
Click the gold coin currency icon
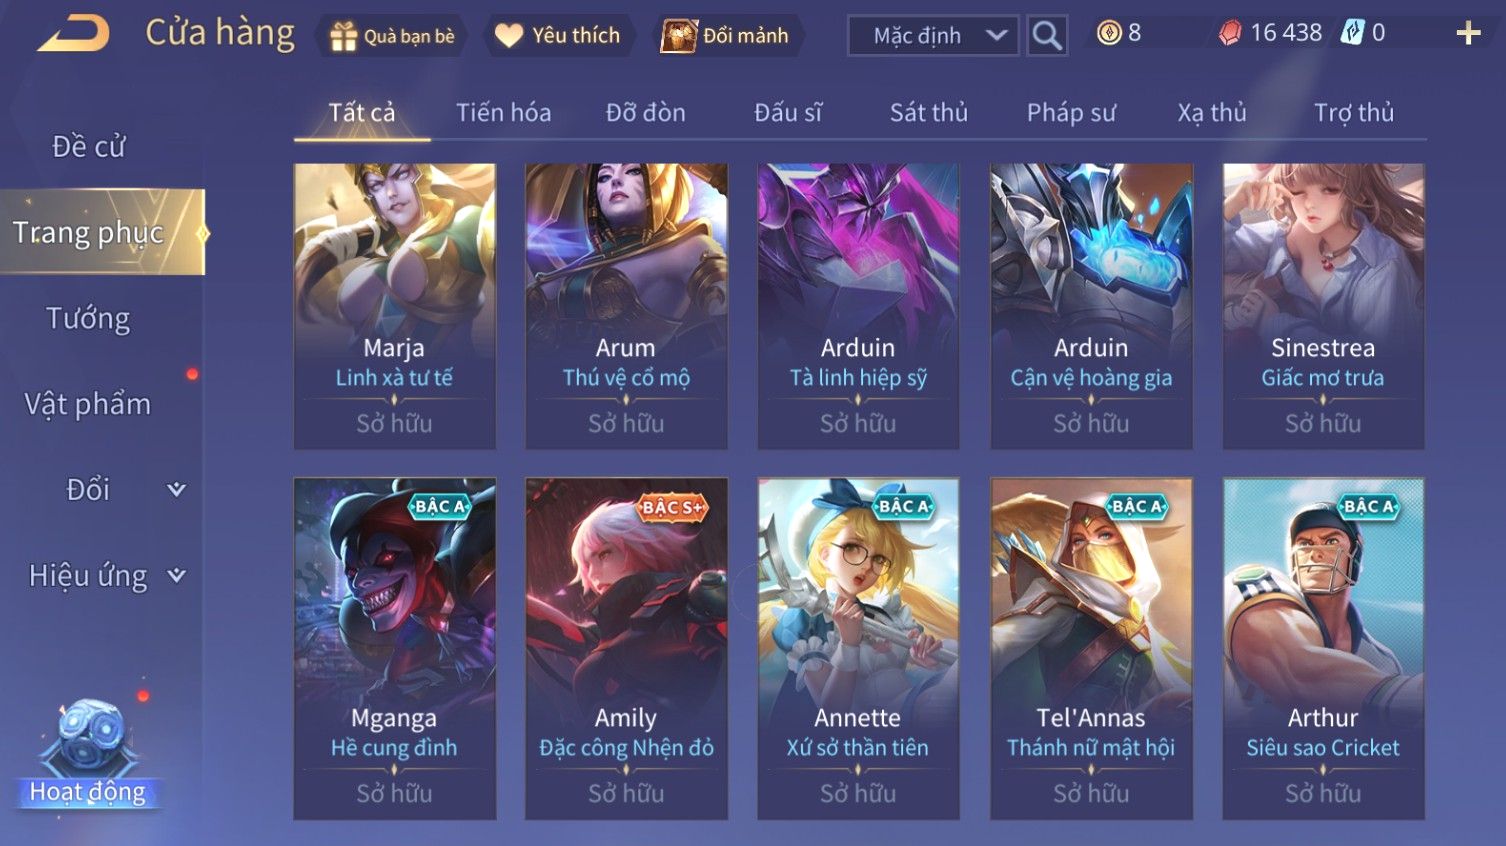(1109, 33)
